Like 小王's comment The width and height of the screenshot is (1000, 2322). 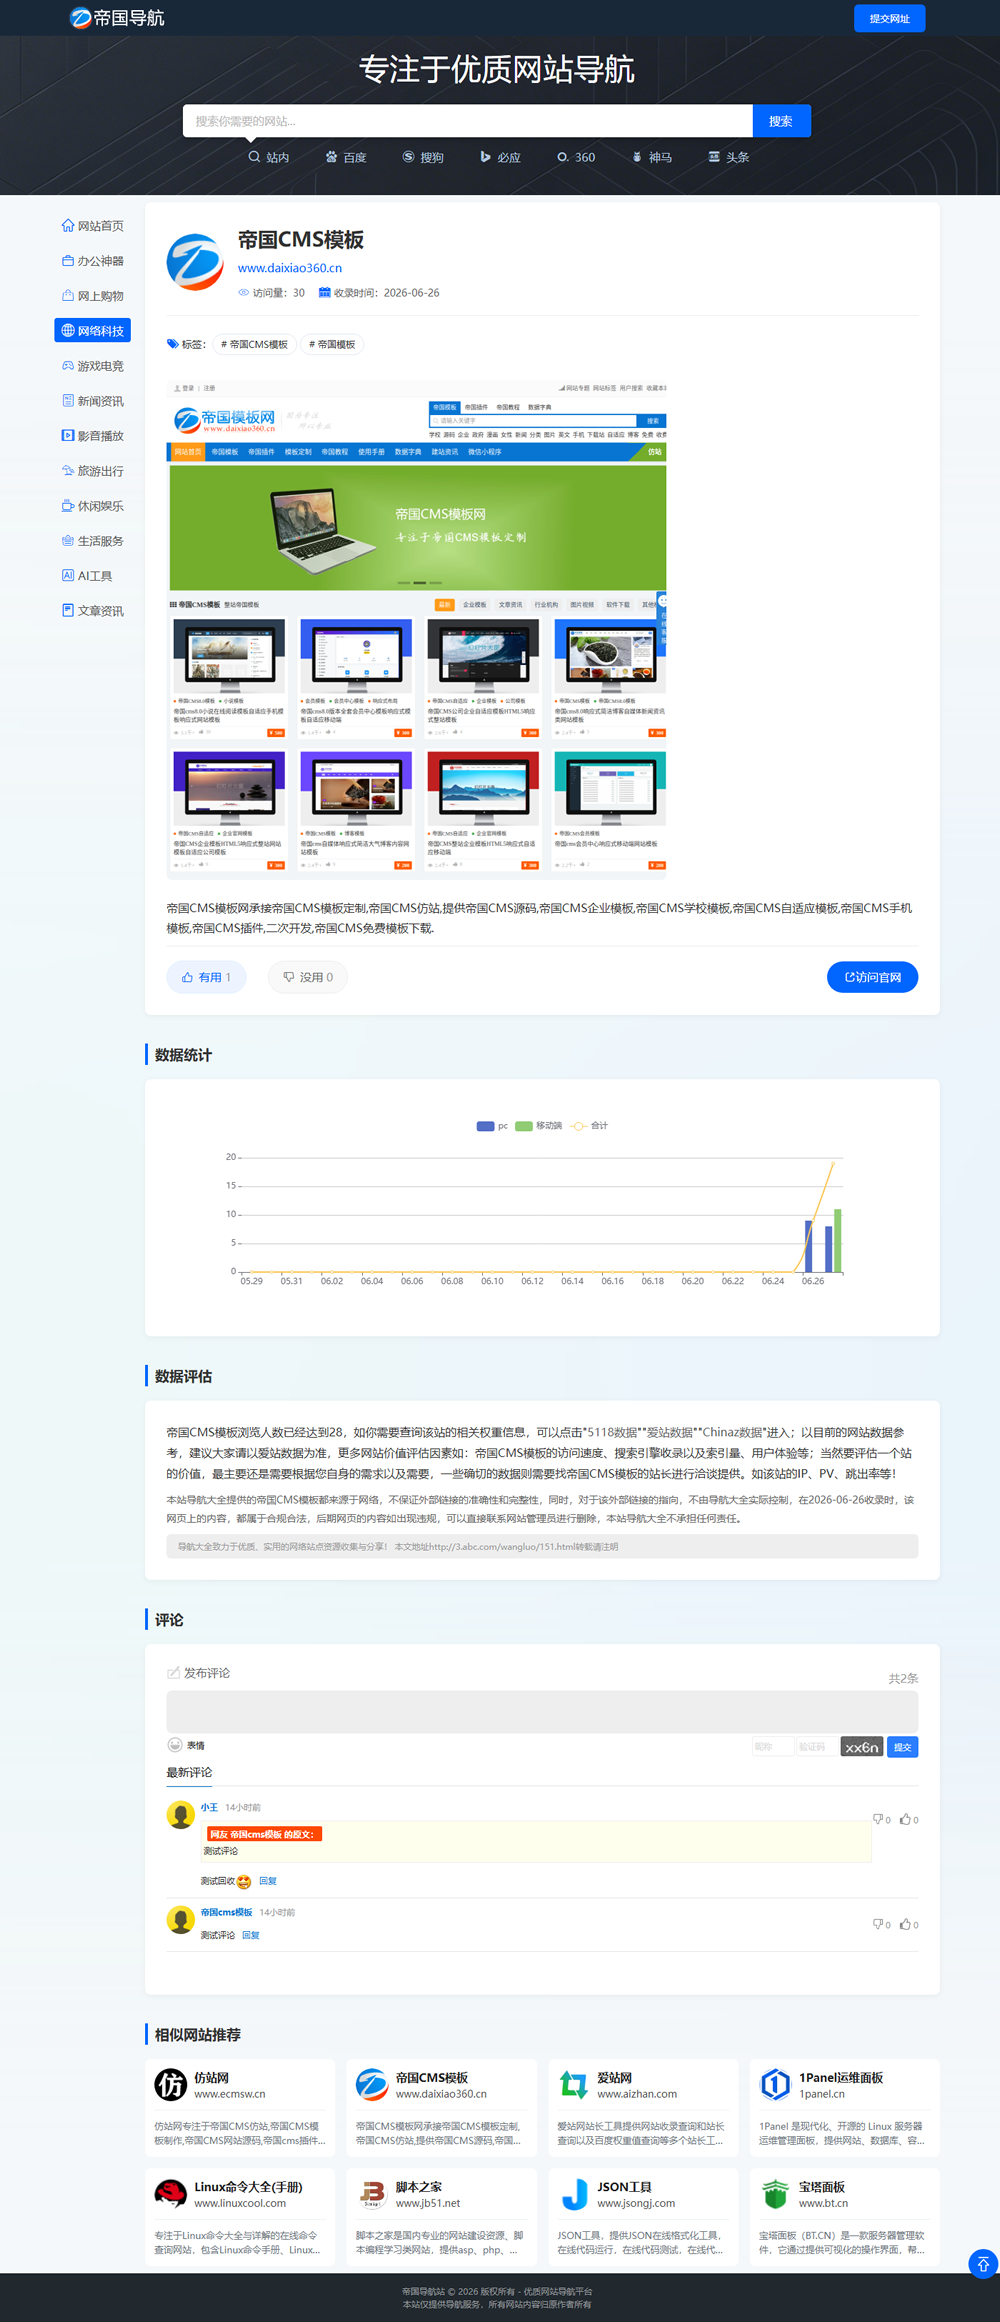pyautogui.click(x=908, y=1819)
